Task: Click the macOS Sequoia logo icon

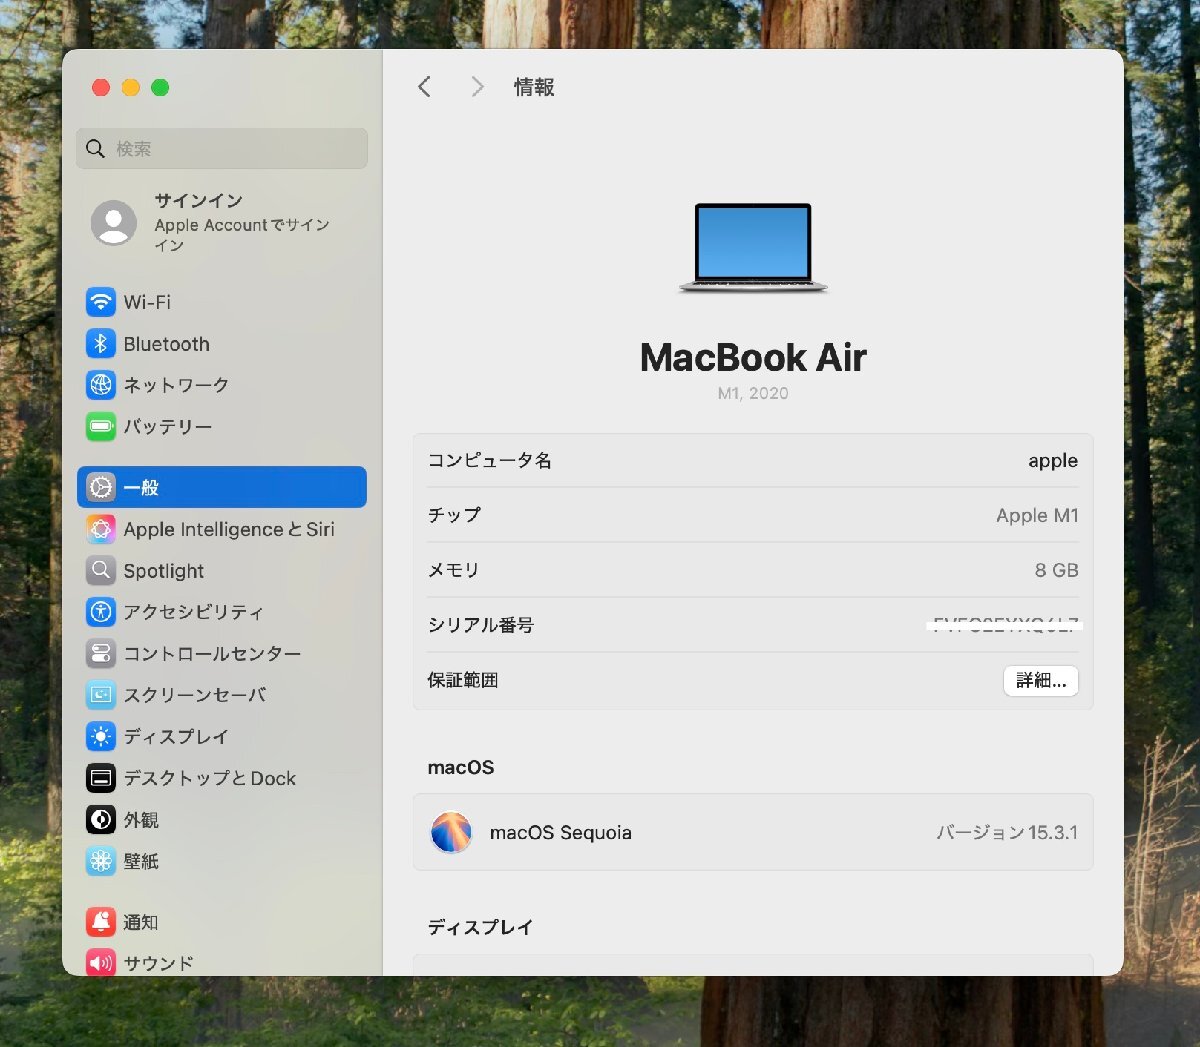Action: [x=451, y=832]
